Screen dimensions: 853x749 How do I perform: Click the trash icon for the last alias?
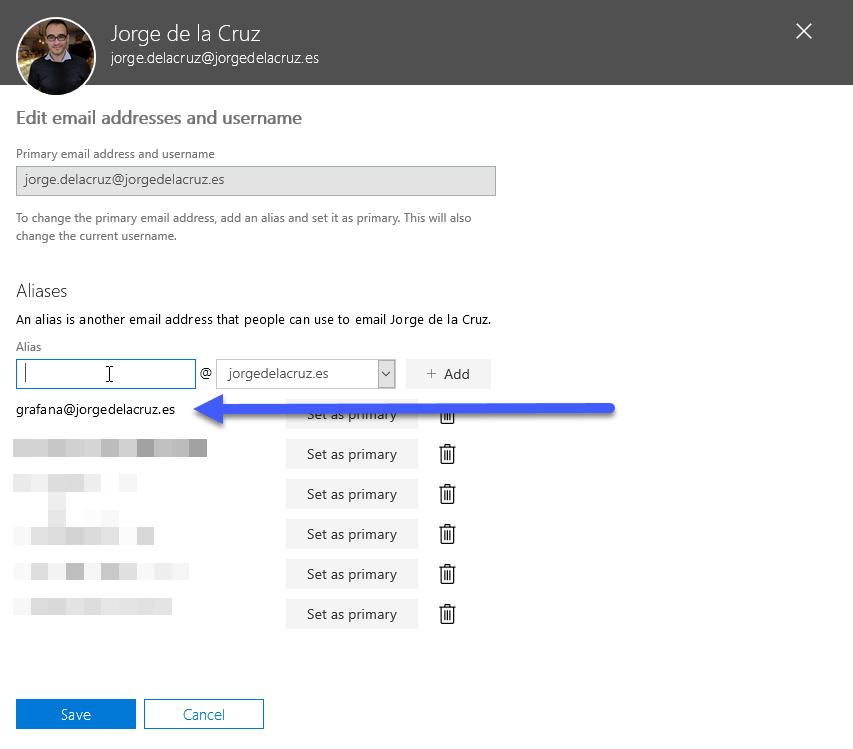coord(447,614)
